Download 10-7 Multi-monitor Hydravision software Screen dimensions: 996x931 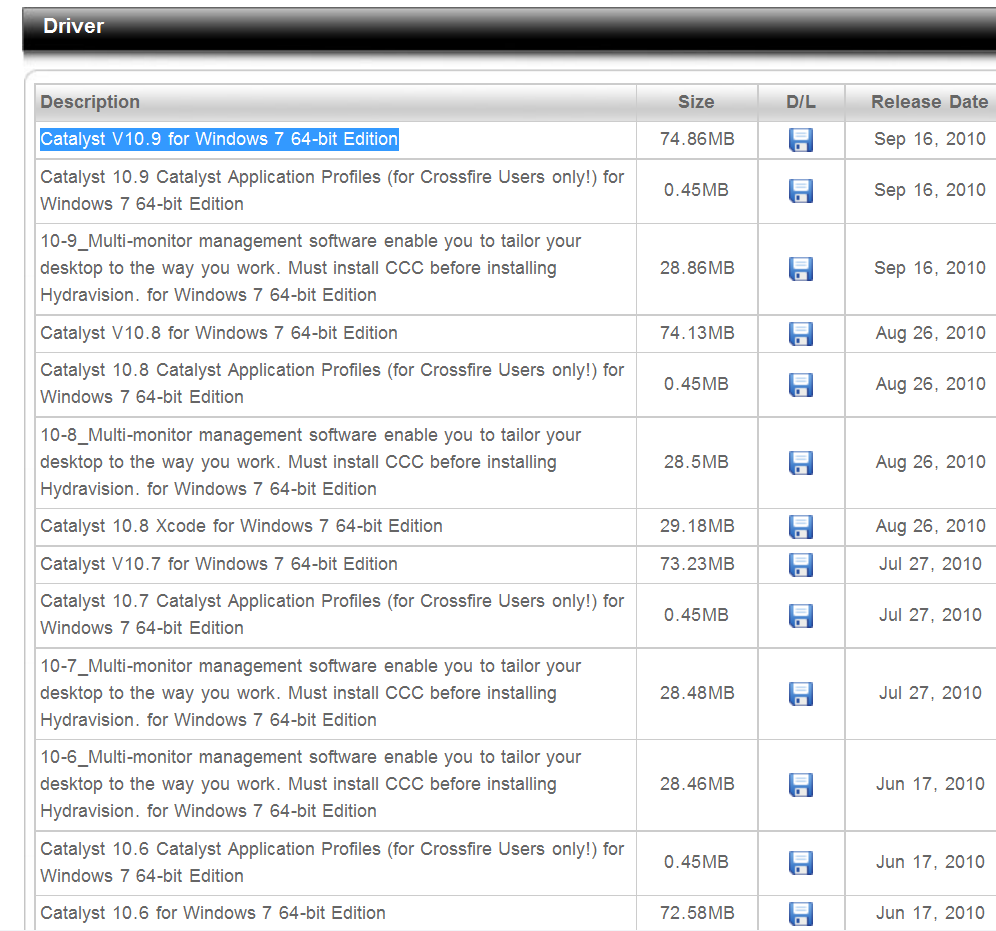point(800,693)
